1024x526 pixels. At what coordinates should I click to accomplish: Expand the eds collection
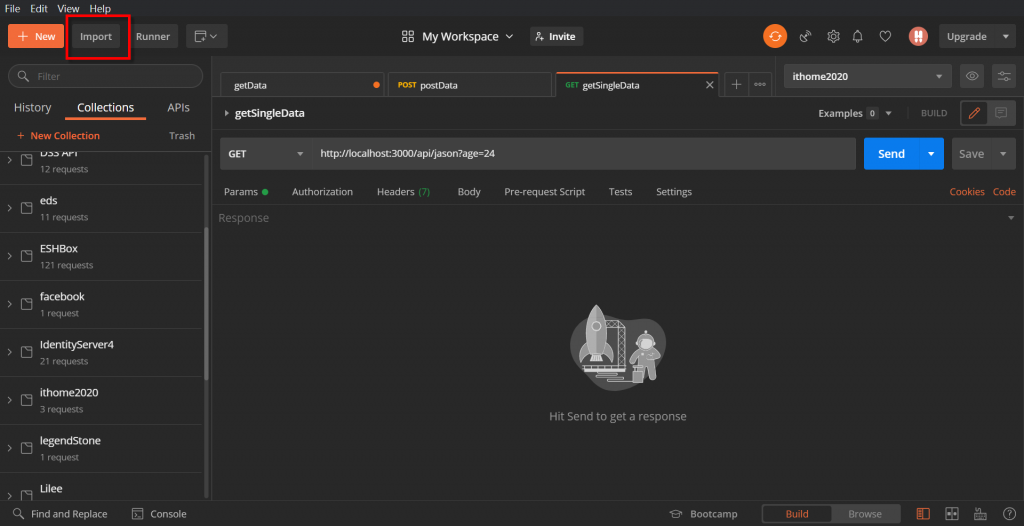point(10,208)
